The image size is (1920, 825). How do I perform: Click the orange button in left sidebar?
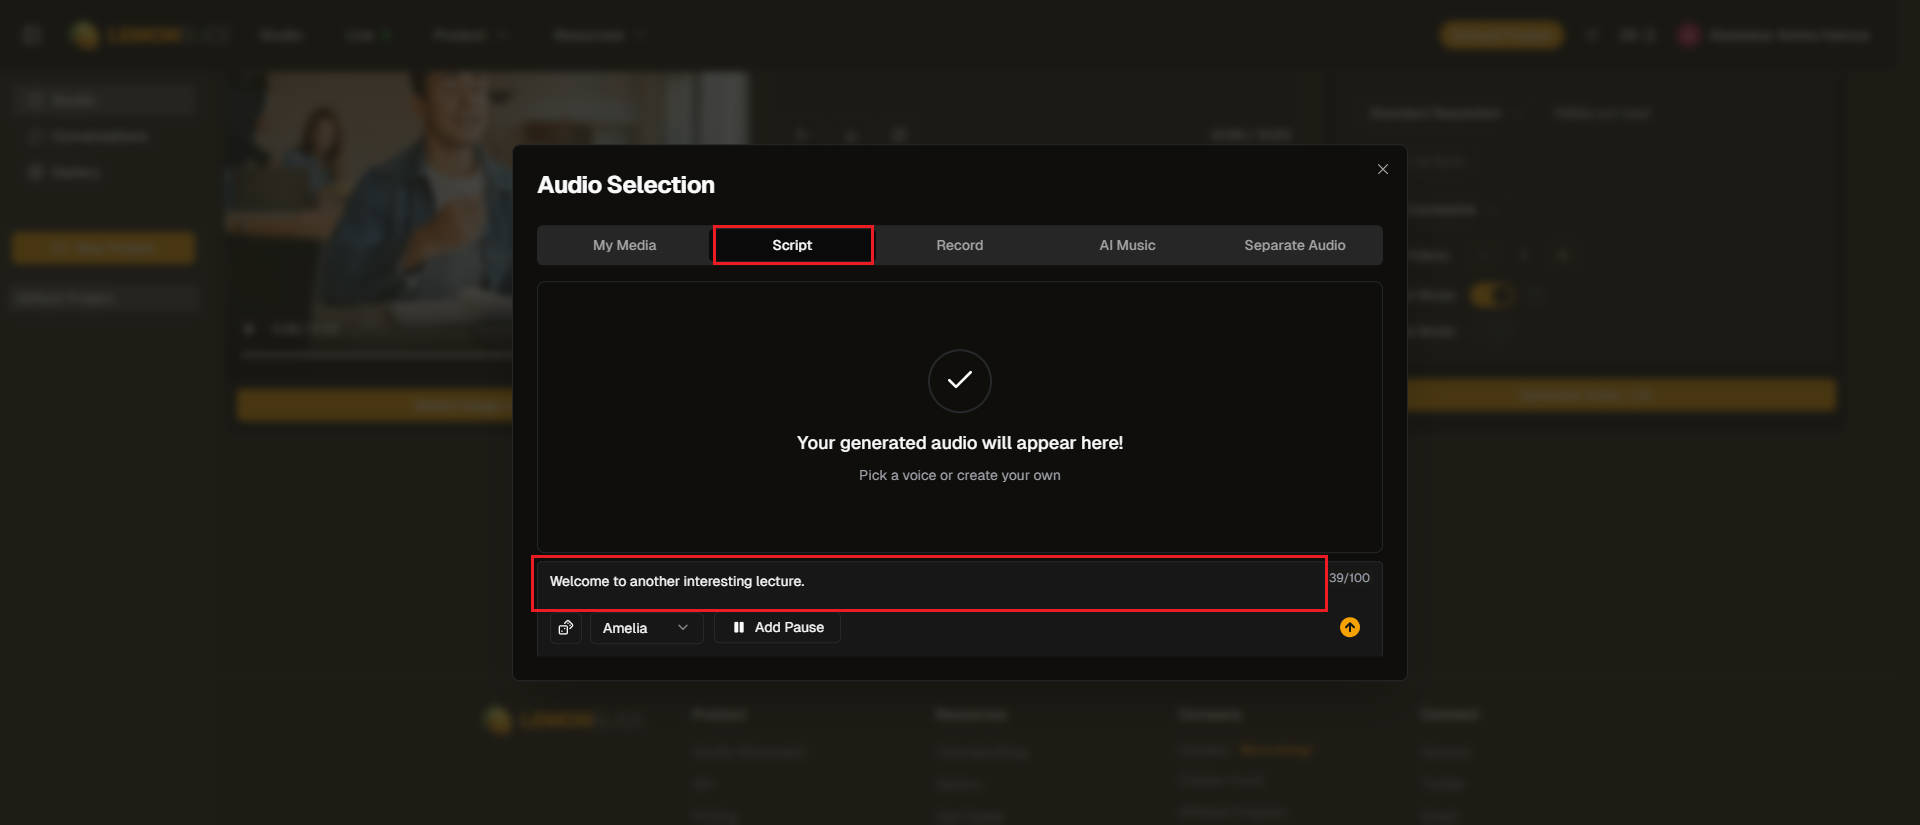(x=103, y=248)
